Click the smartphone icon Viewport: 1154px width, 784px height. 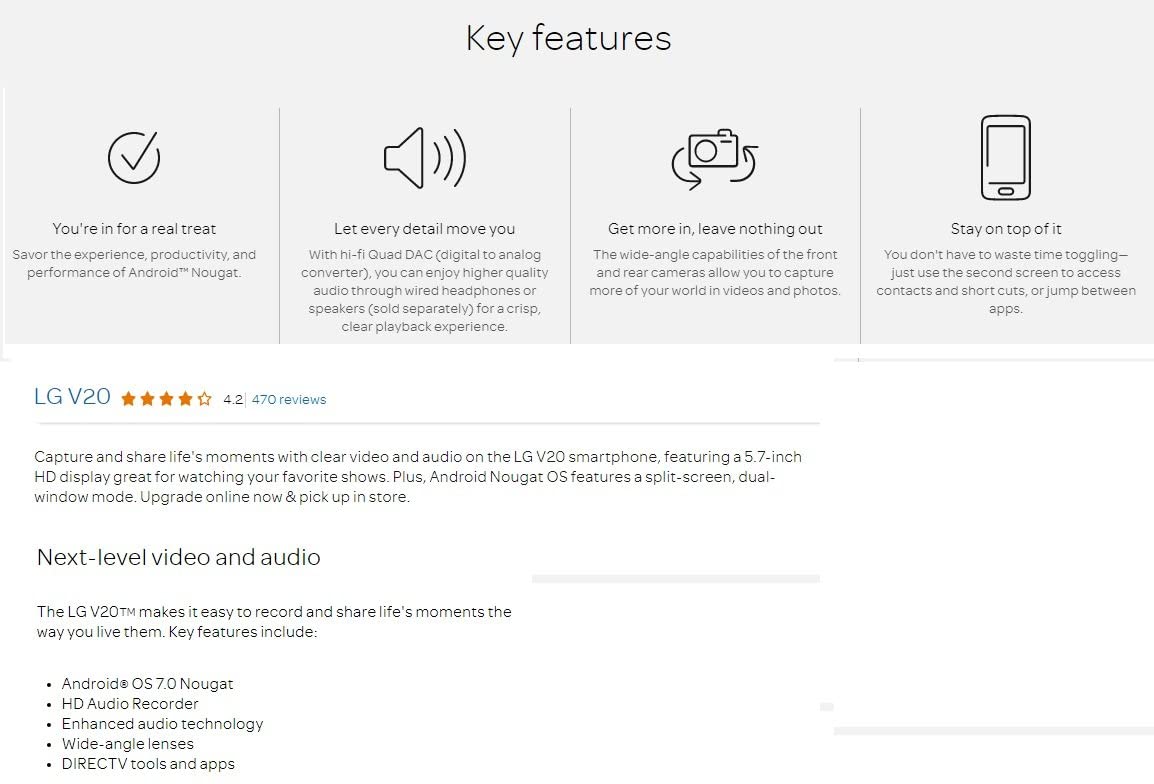point(1005,158)
